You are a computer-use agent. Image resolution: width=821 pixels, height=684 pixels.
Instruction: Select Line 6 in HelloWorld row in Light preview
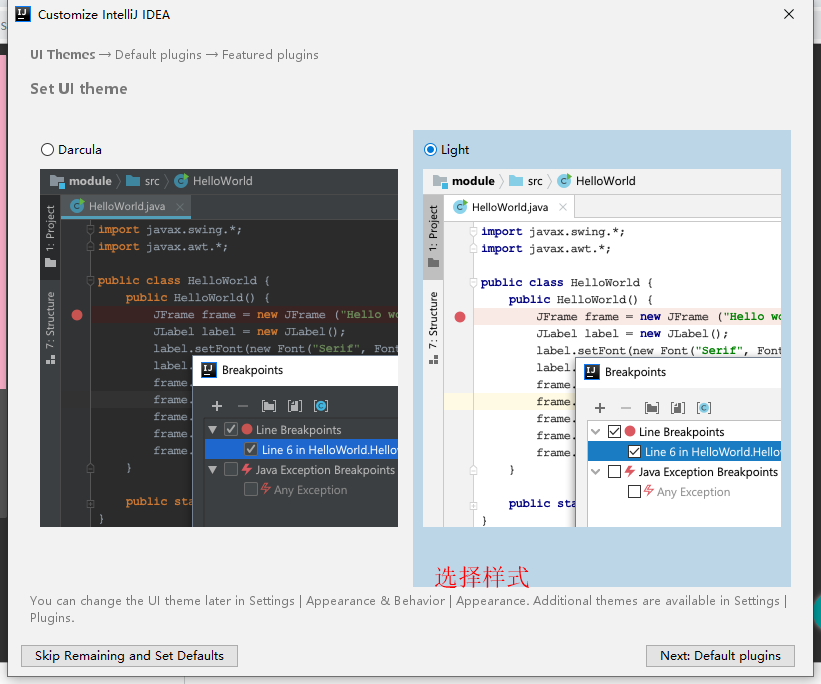[684, 451]
